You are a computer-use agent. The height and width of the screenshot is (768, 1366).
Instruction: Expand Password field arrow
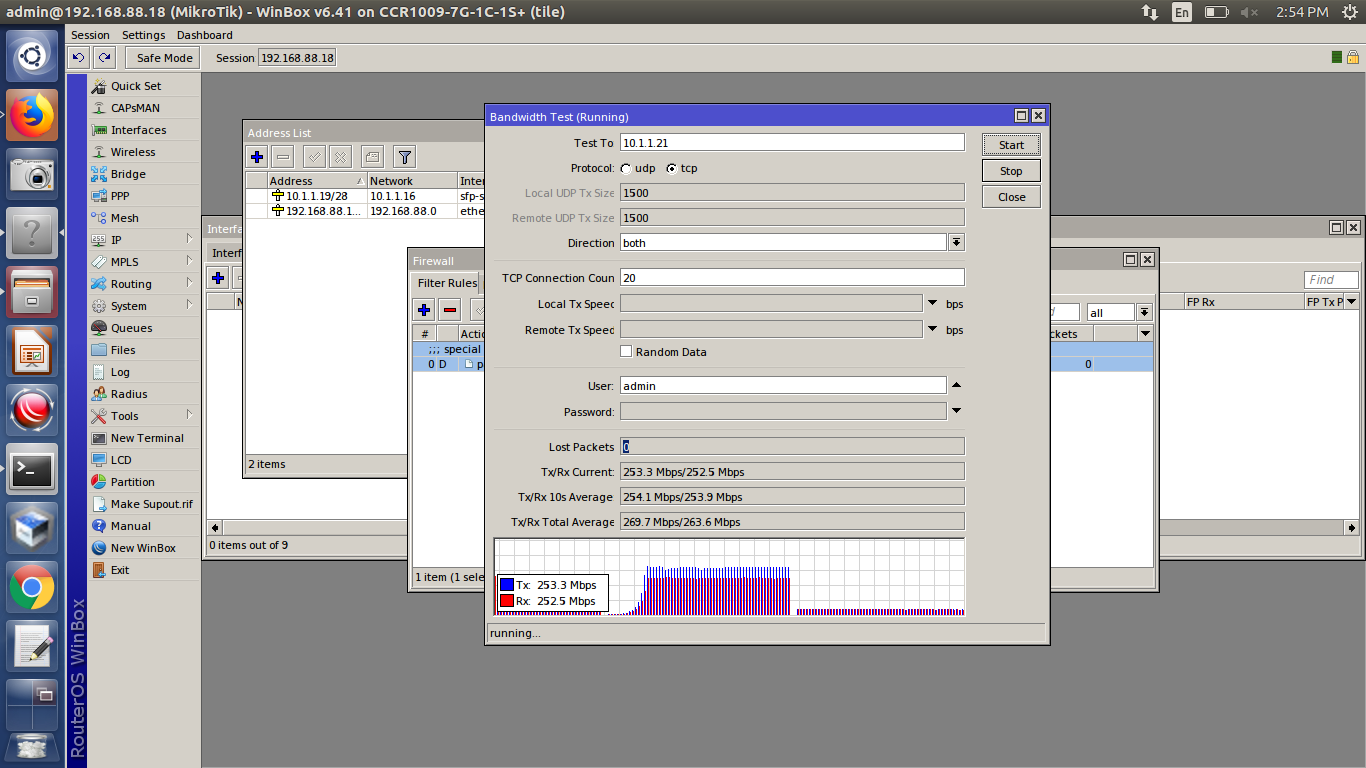coord(956,411)
